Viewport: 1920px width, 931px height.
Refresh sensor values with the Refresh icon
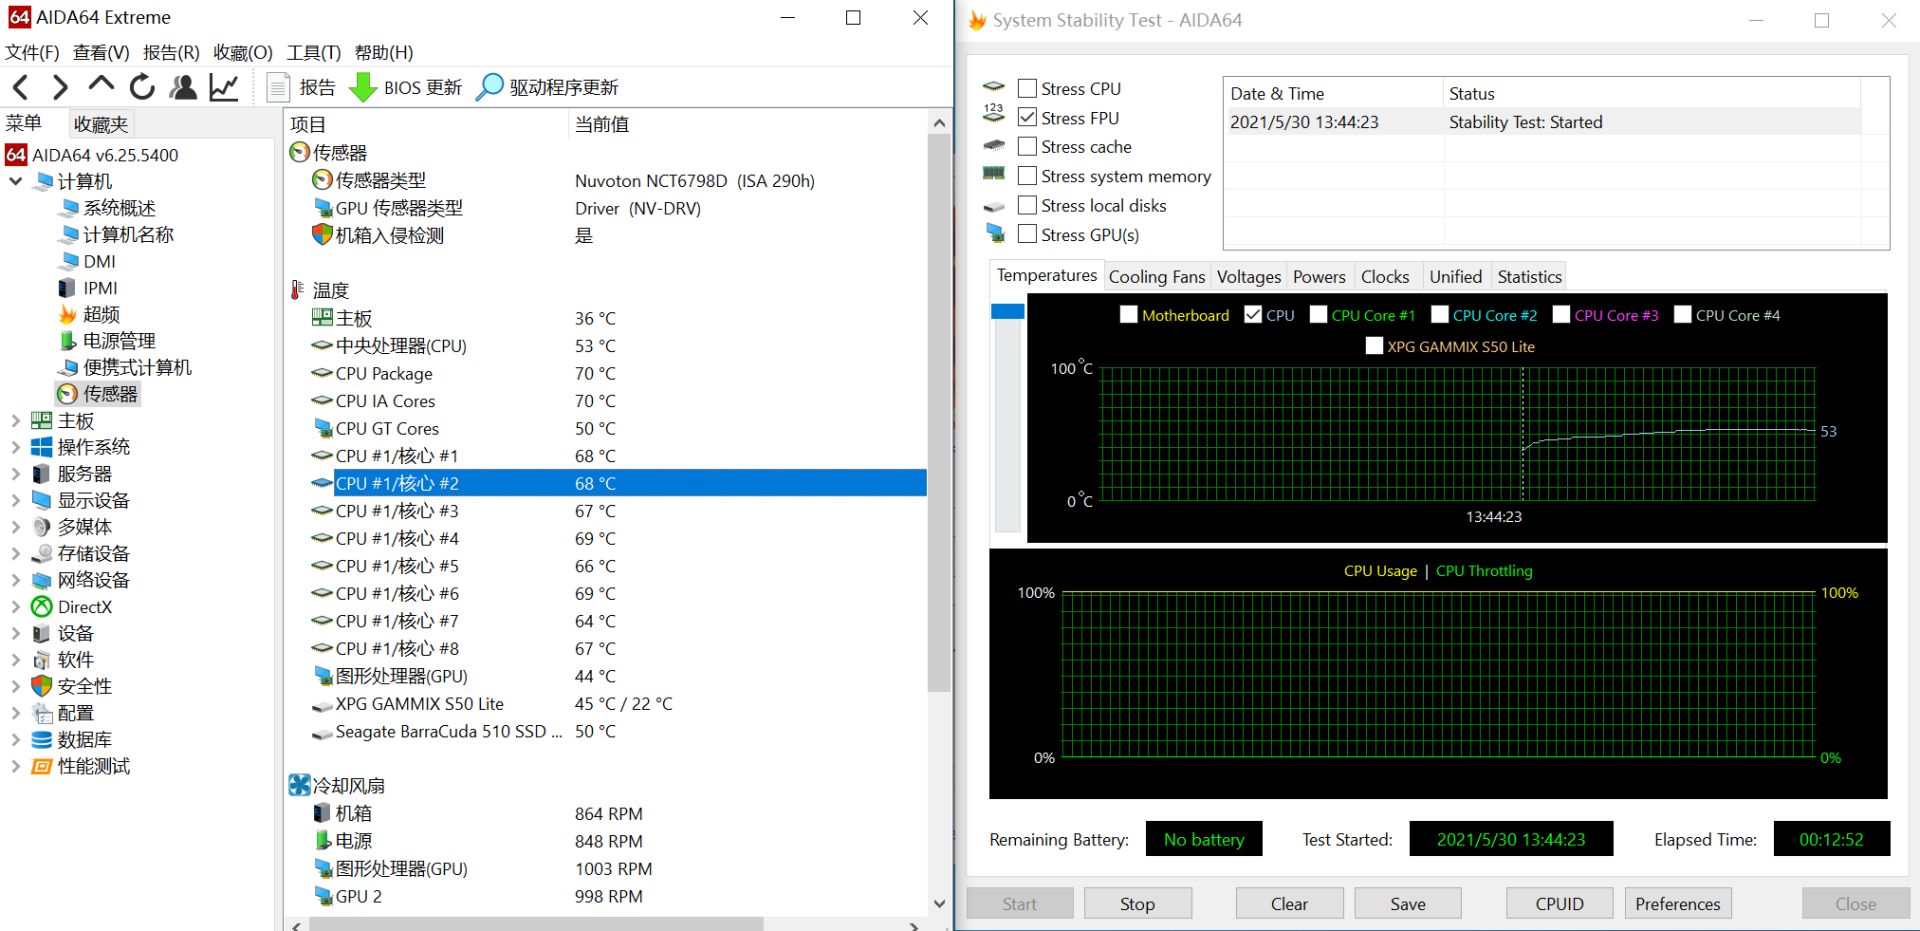pyautogui.click(x=142, y=88)
